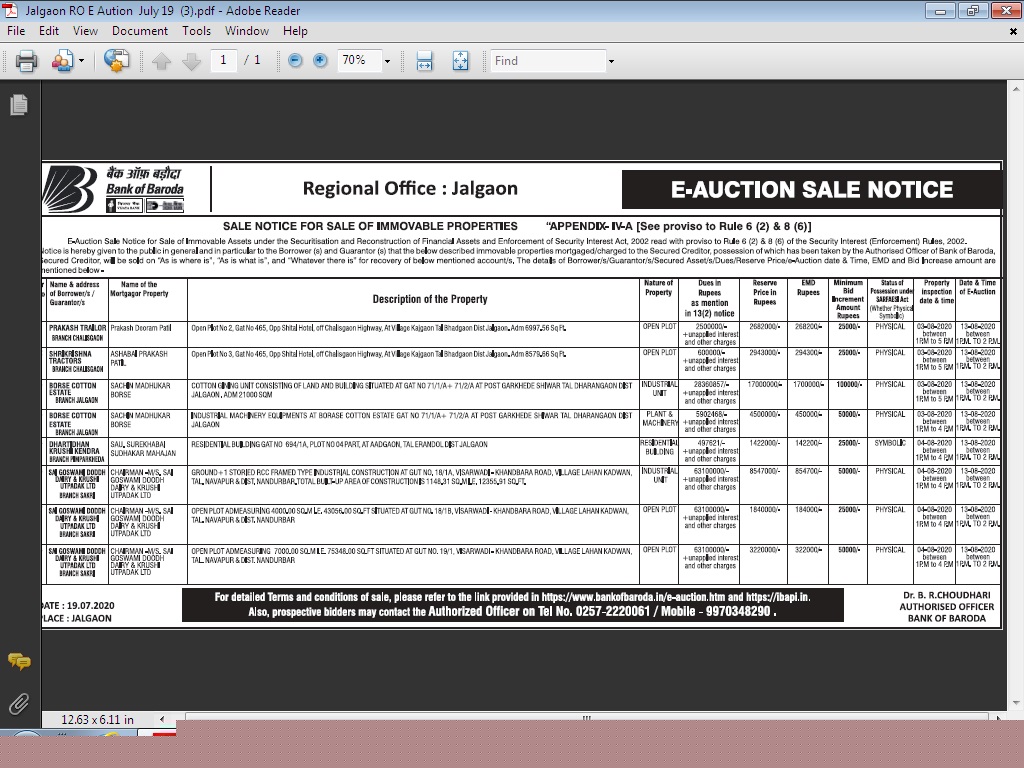
Task: Open the File menu
Action: coord(16,31)
